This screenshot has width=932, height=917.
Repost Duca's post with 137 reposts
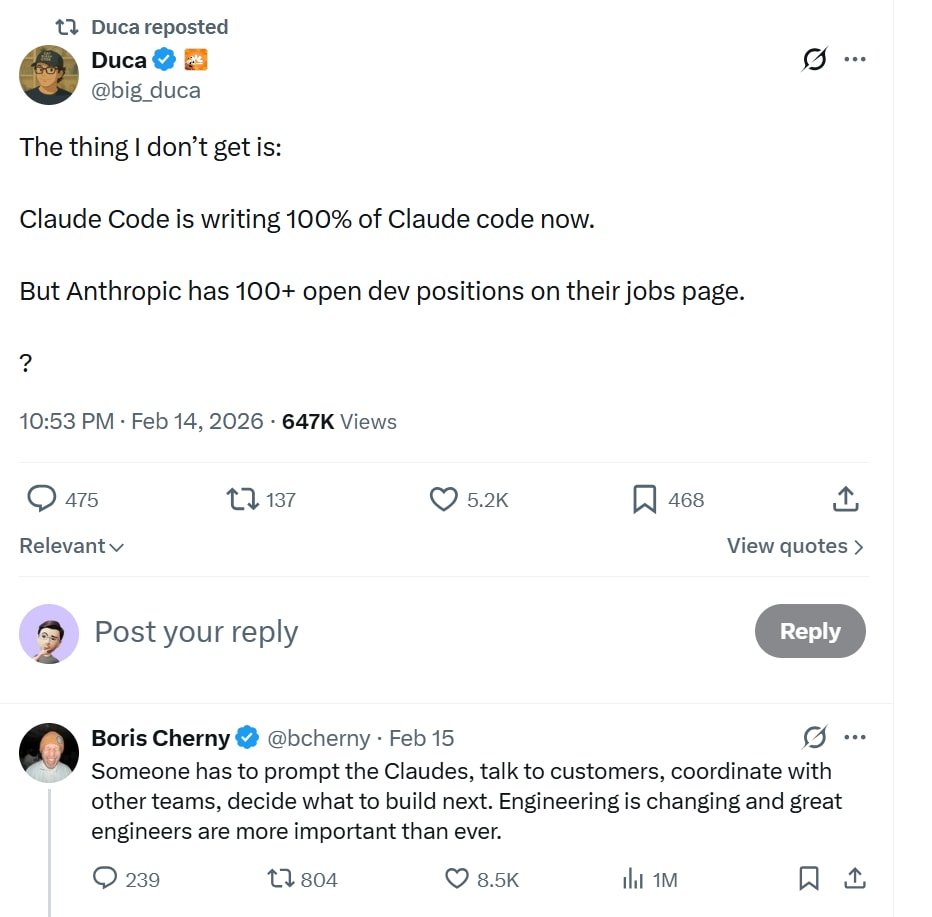coord(243,499)
